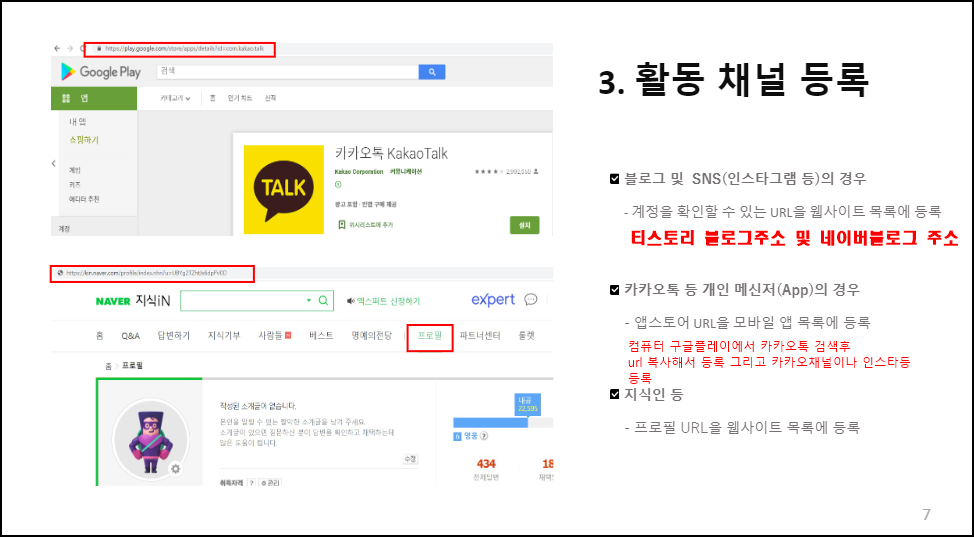Viewport: 974px width, 537px height.
Task: Open 내 앱 in the Play sidebar
Action: coord(78,122)
